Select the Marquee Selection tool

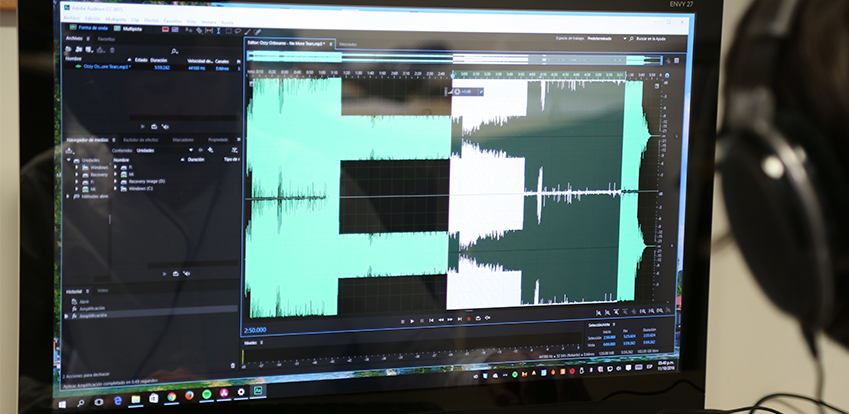click(228, 31)
